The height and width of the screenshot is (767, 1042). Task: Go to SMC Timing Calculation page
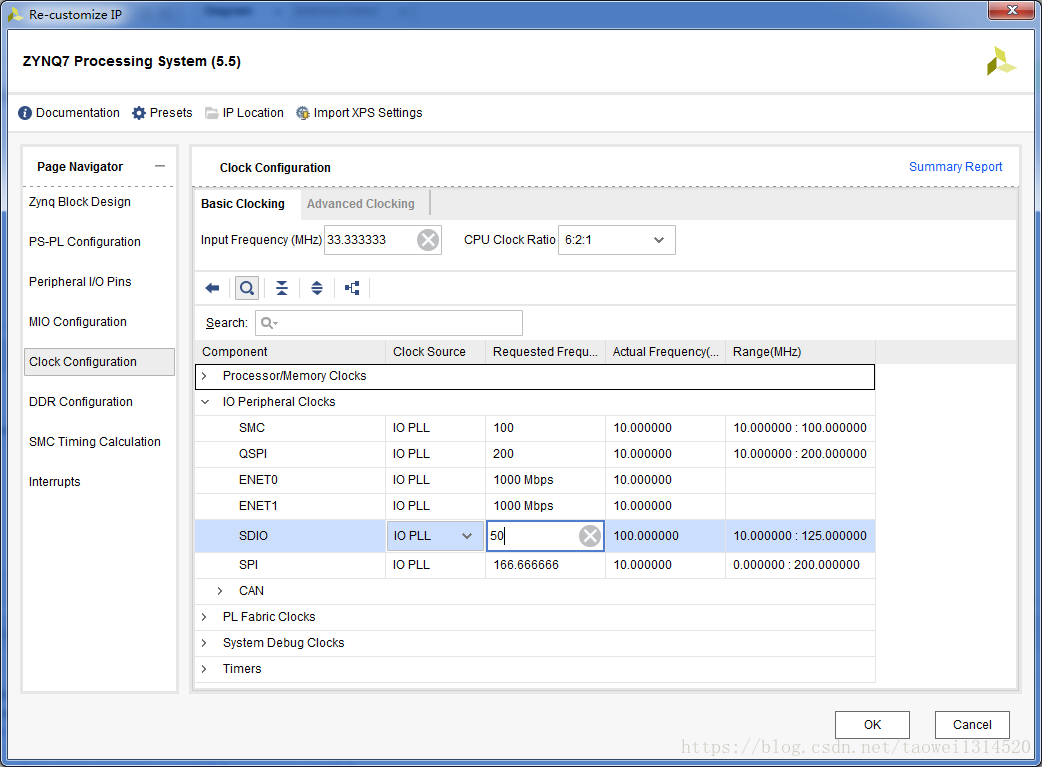(94, 441)
